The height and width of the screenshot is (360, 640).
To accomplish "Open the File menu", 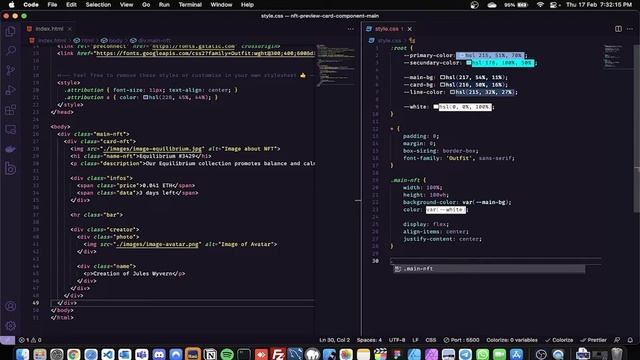I will click(x=52, y=4).
